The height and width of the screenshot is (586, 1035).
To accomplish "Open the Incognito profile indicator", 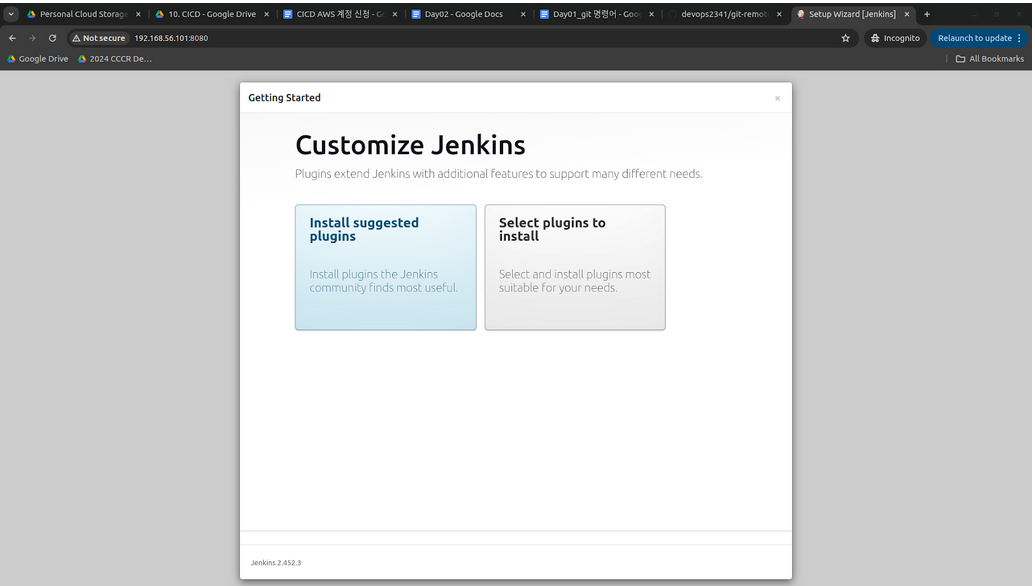I will 896,38.
